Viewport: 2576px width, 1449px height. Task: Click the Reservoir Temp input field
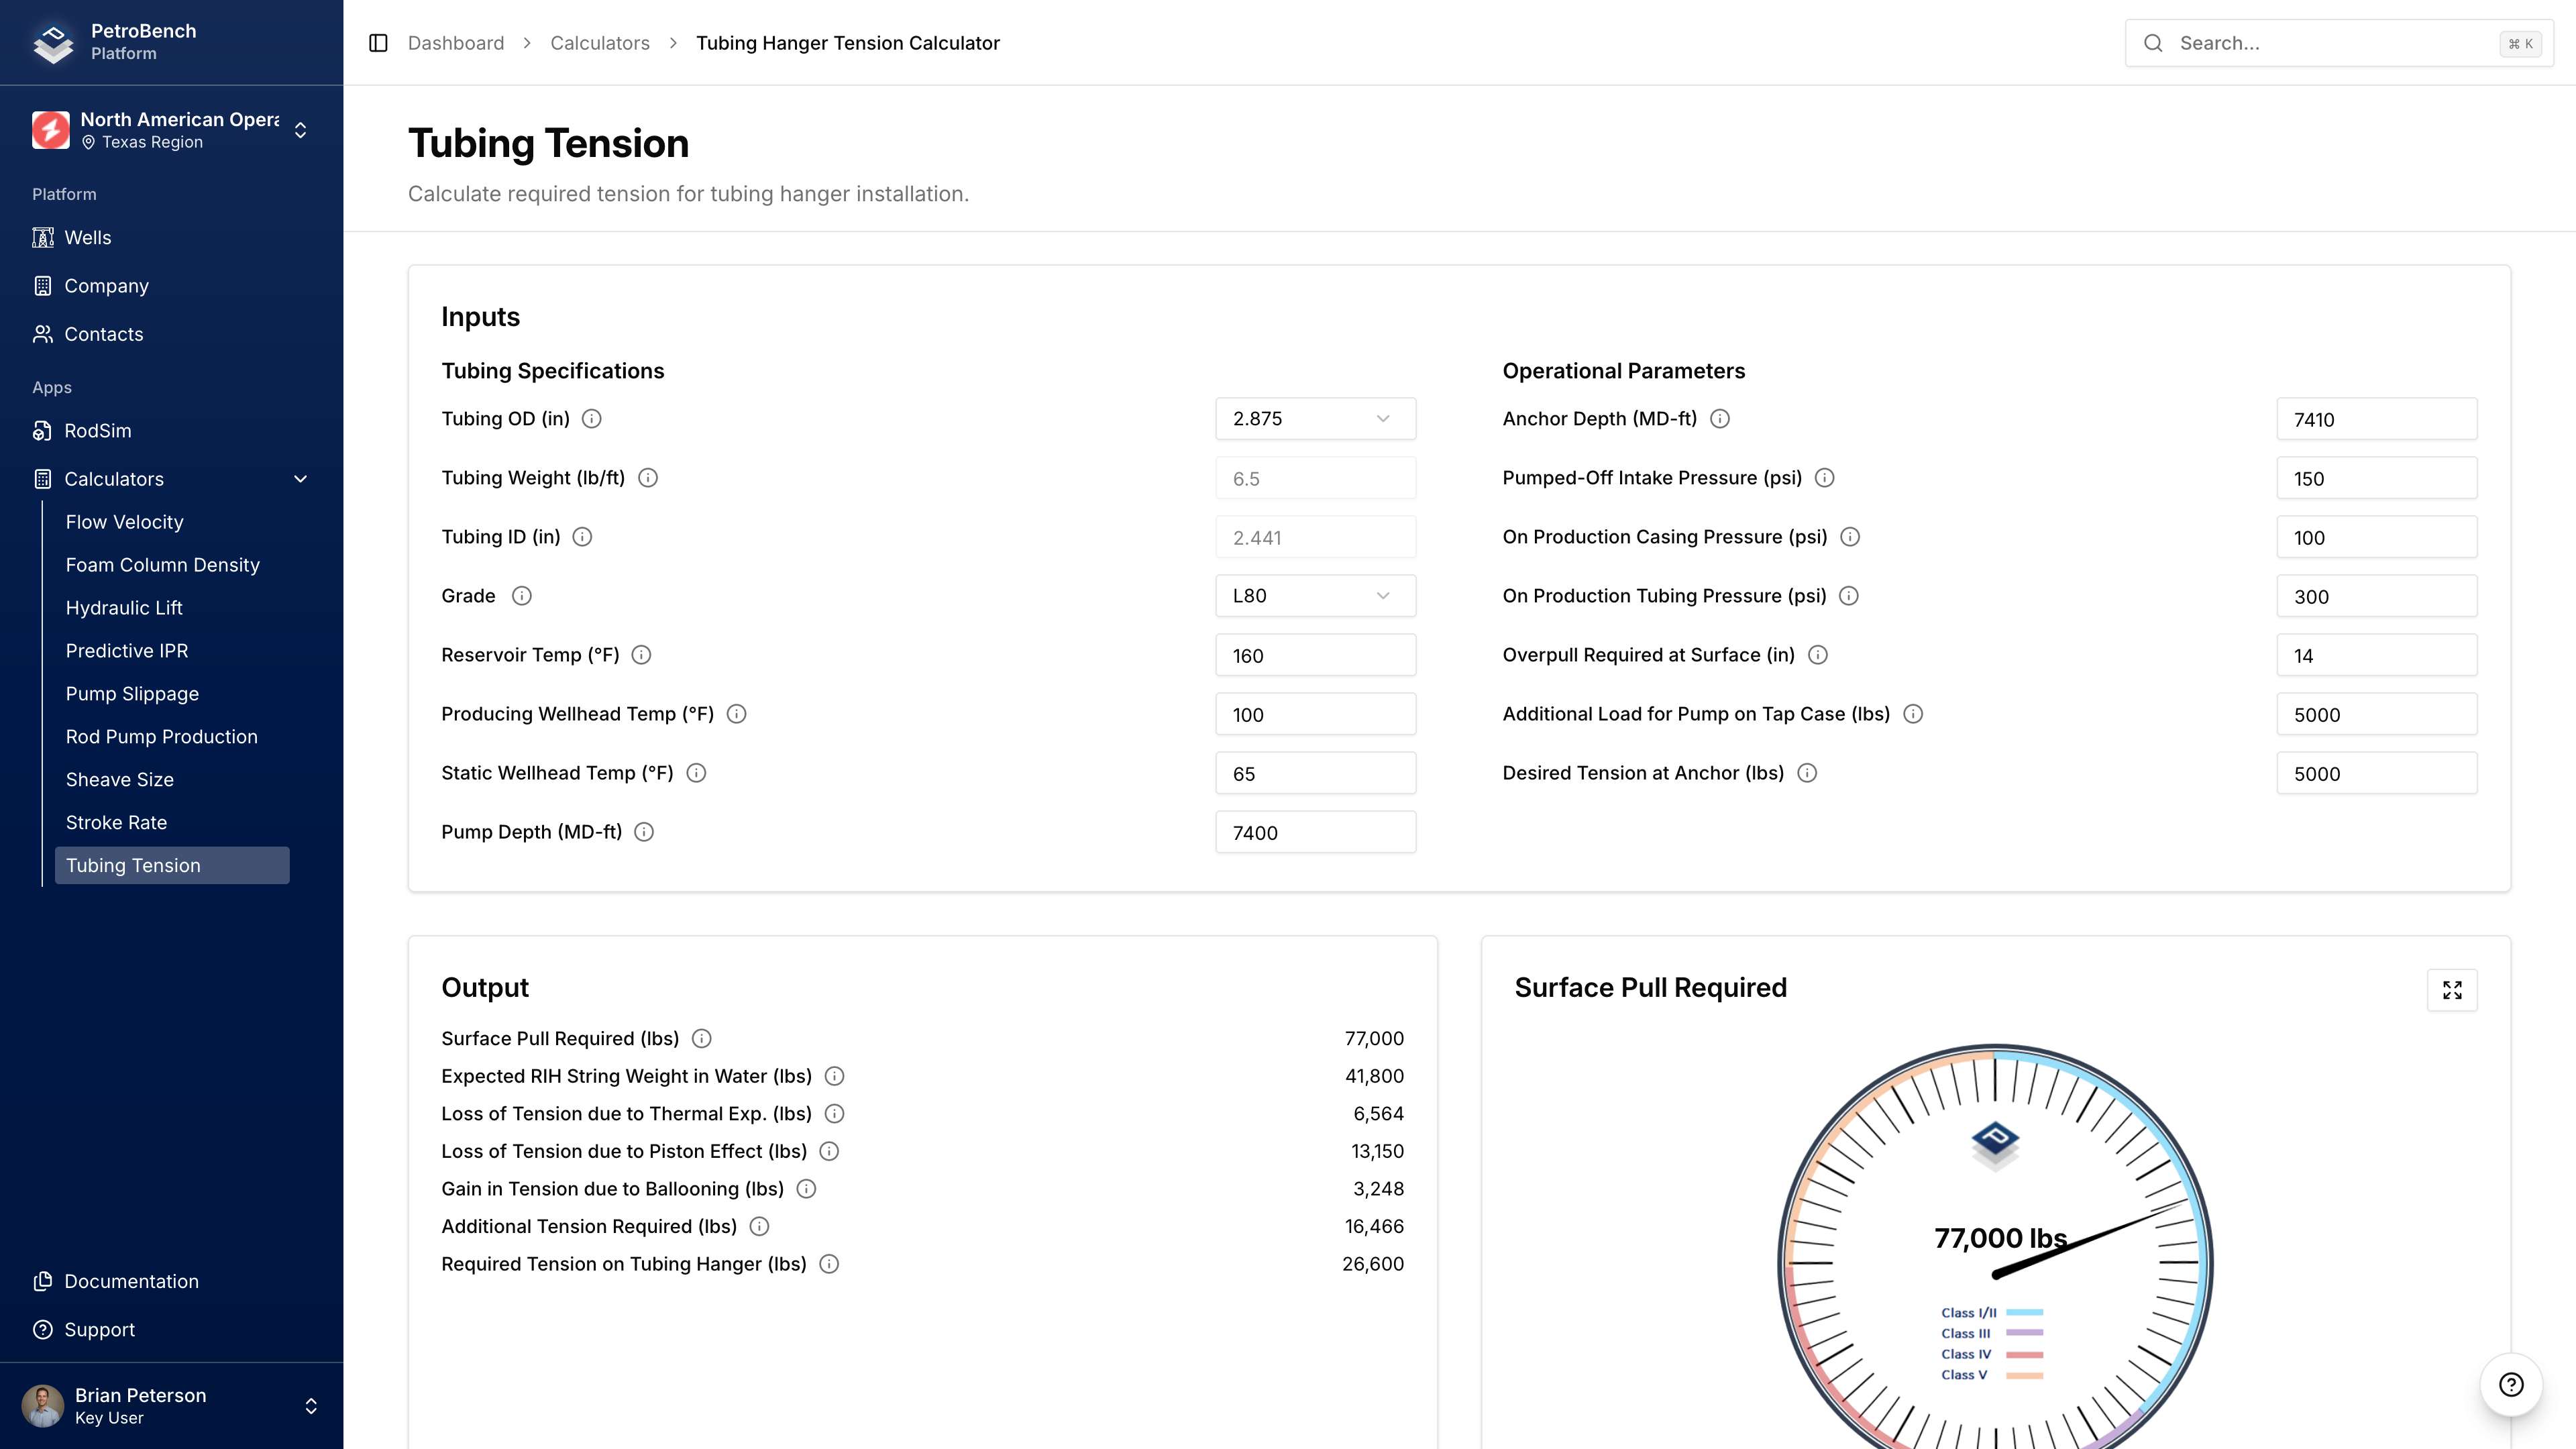(1315, 656)
